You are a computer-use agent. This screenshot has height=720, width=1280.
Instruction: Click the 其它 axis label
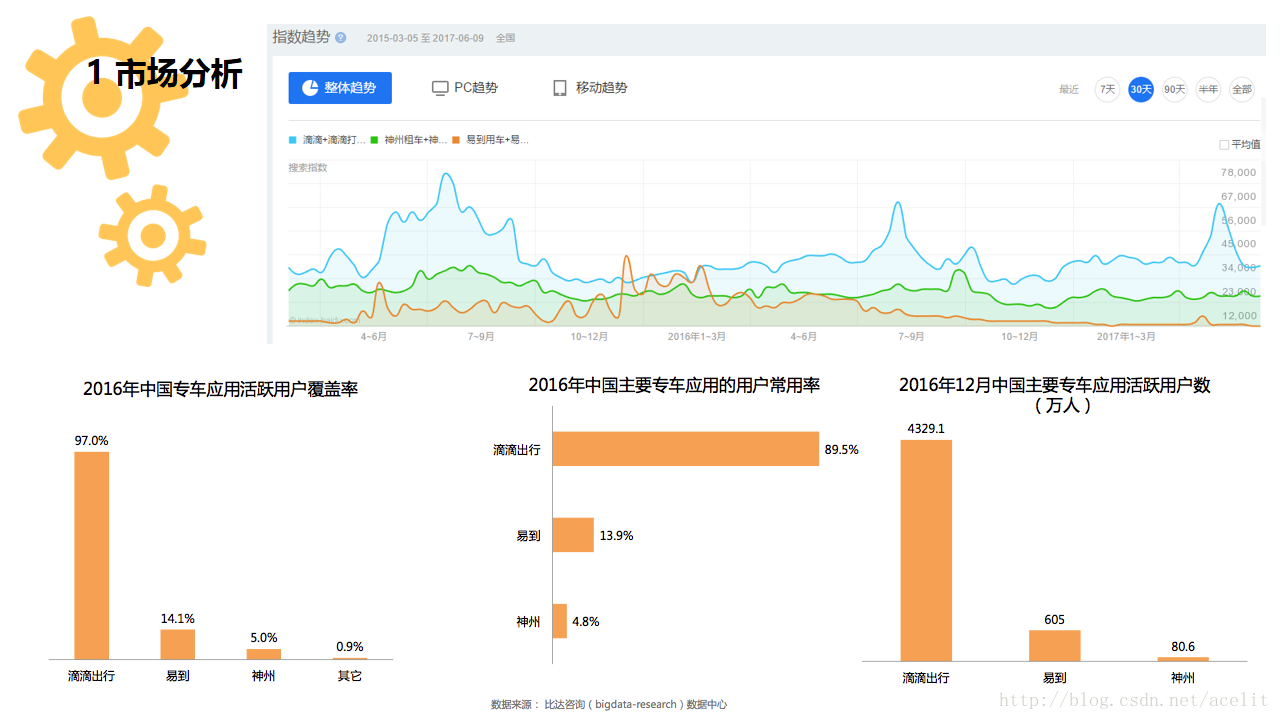pyautogui.click(x=350, y=676)
